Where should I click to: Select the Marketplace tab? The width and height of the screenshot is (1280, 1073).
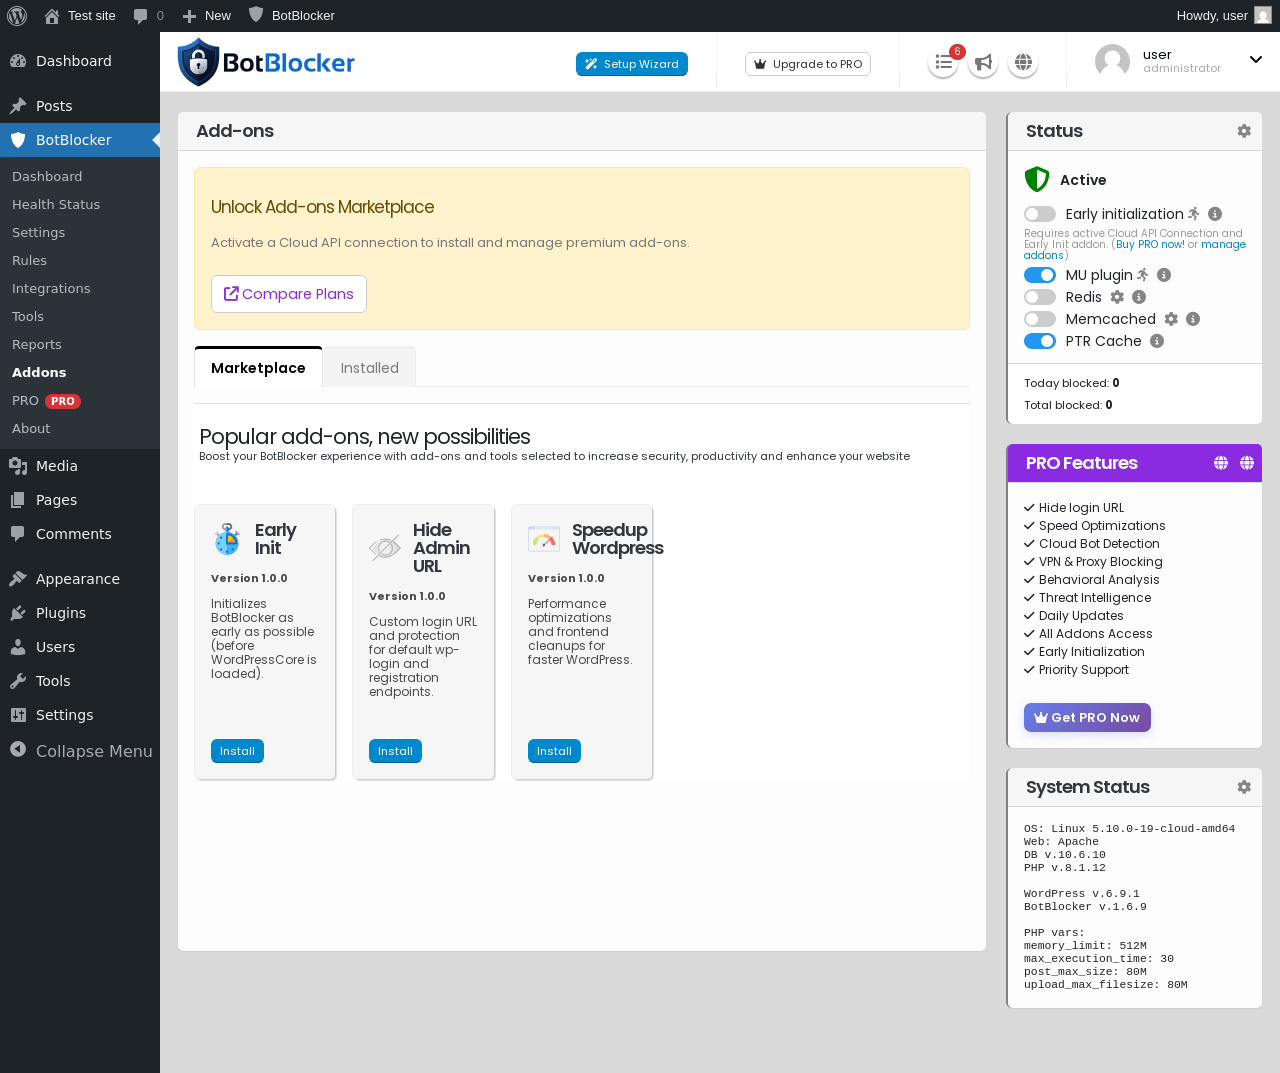click(258, 368)
